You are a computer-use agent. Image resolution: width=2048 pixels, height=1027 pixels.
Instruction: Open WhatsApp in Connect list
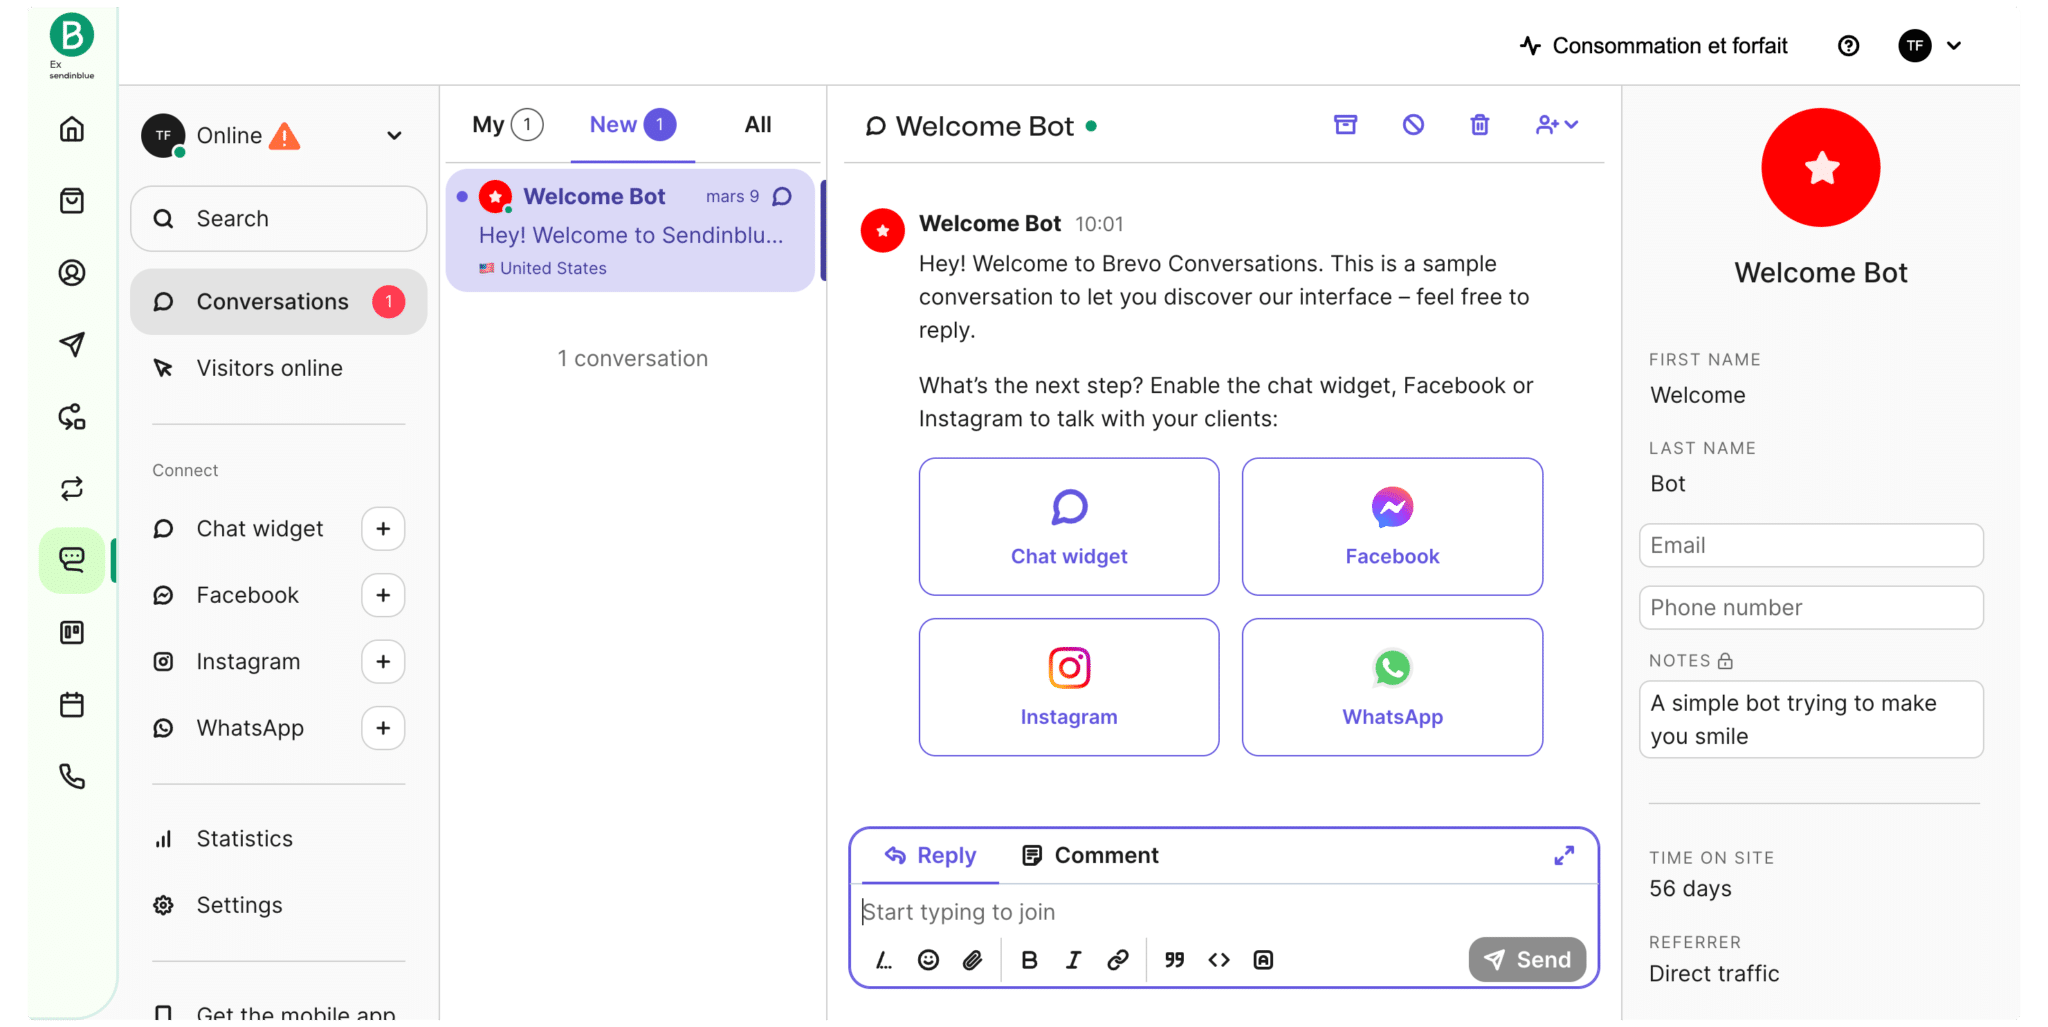(250, 728)
